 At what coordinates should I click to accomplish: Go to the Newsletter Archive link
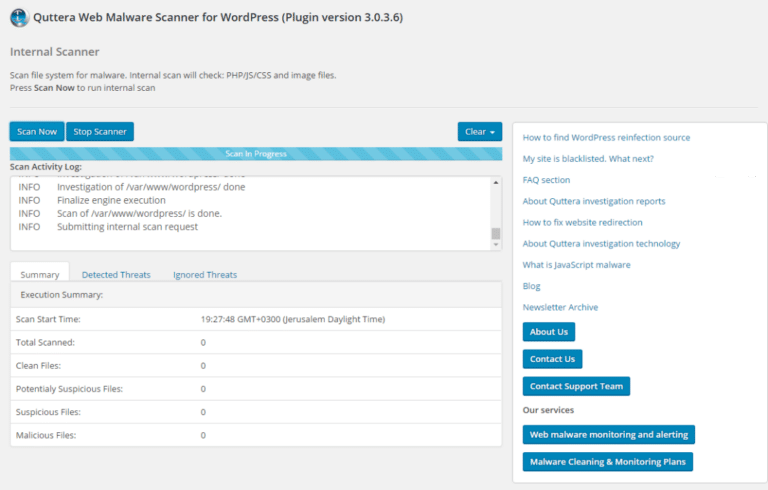pyautogui.click(x=560, y=307)
